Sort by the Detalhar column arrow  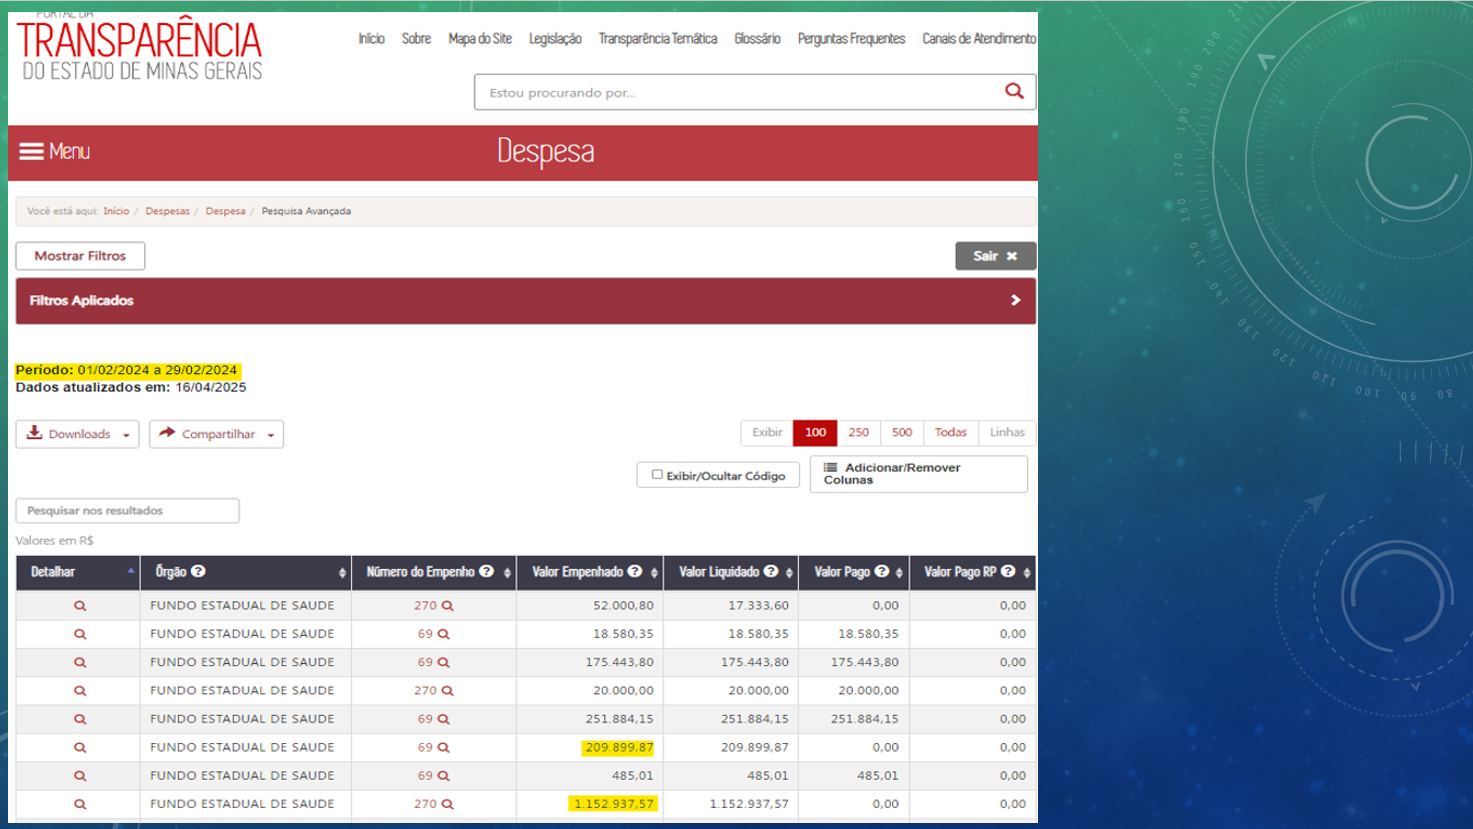pyautogui.click(x=131, y=571)
